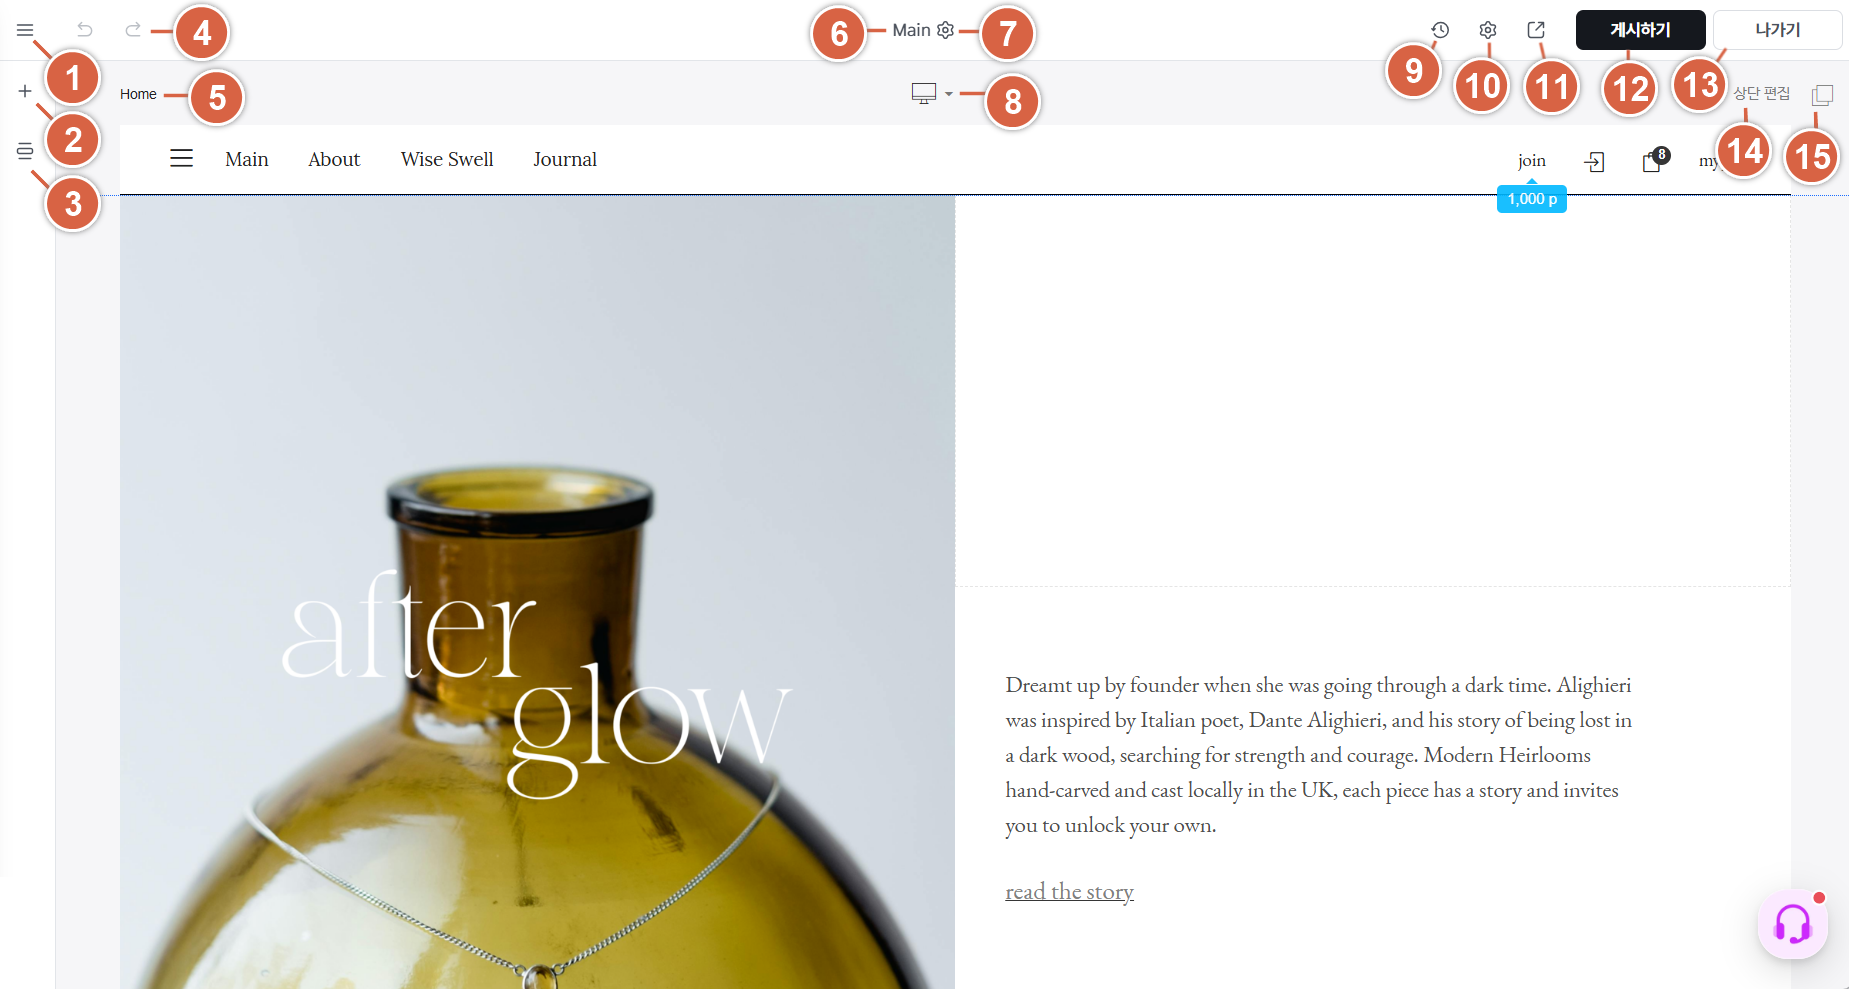Click the Journal navigation item
The width and height of the screenshot is (1849, 989).
click(x=565, y=159)
